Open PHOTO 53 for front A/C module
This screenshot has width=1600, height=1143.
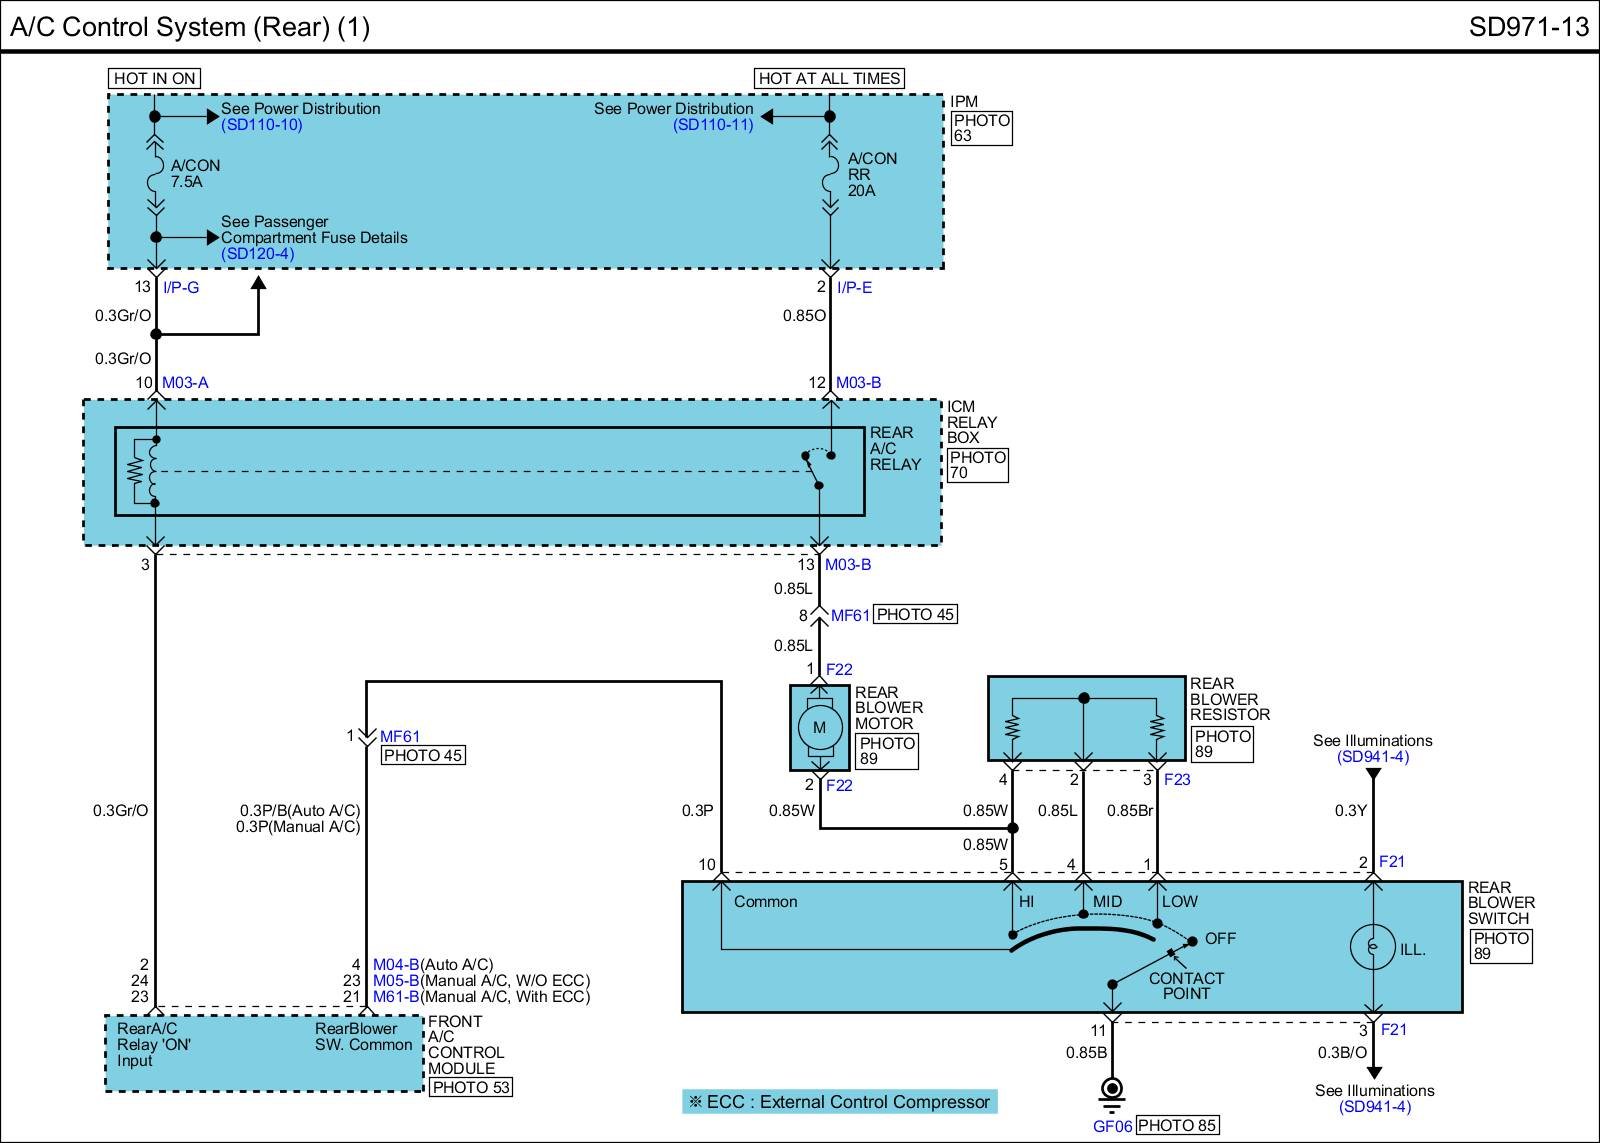(470, 1087)
